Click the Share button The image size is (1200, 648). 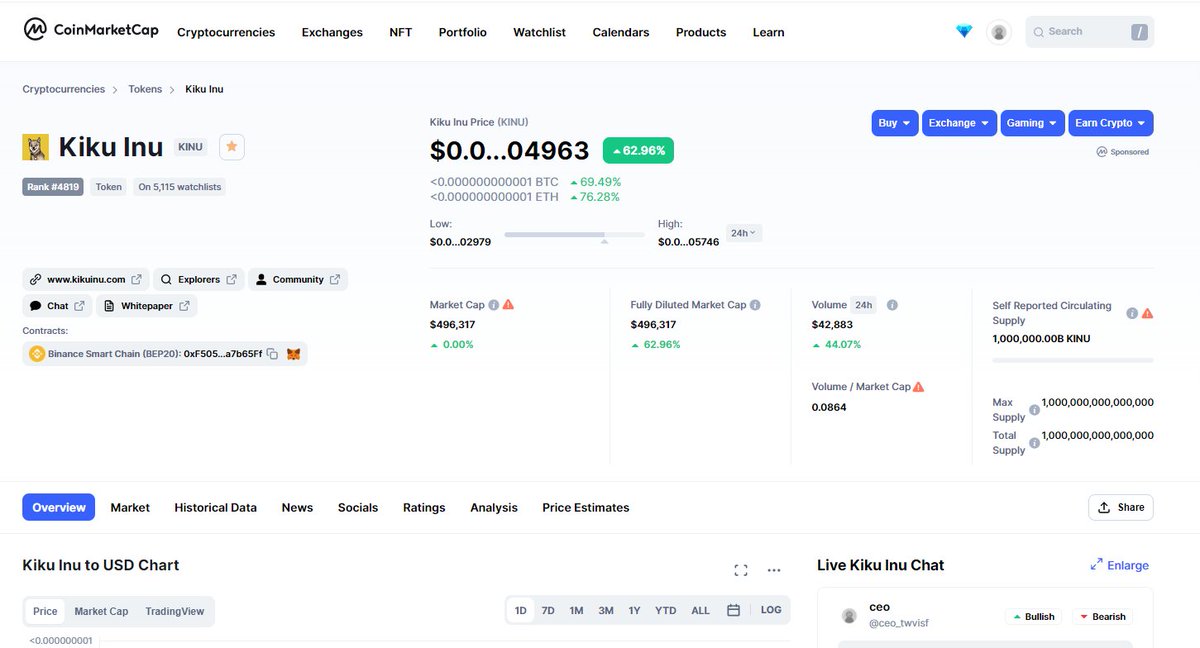pos(1121,507)
